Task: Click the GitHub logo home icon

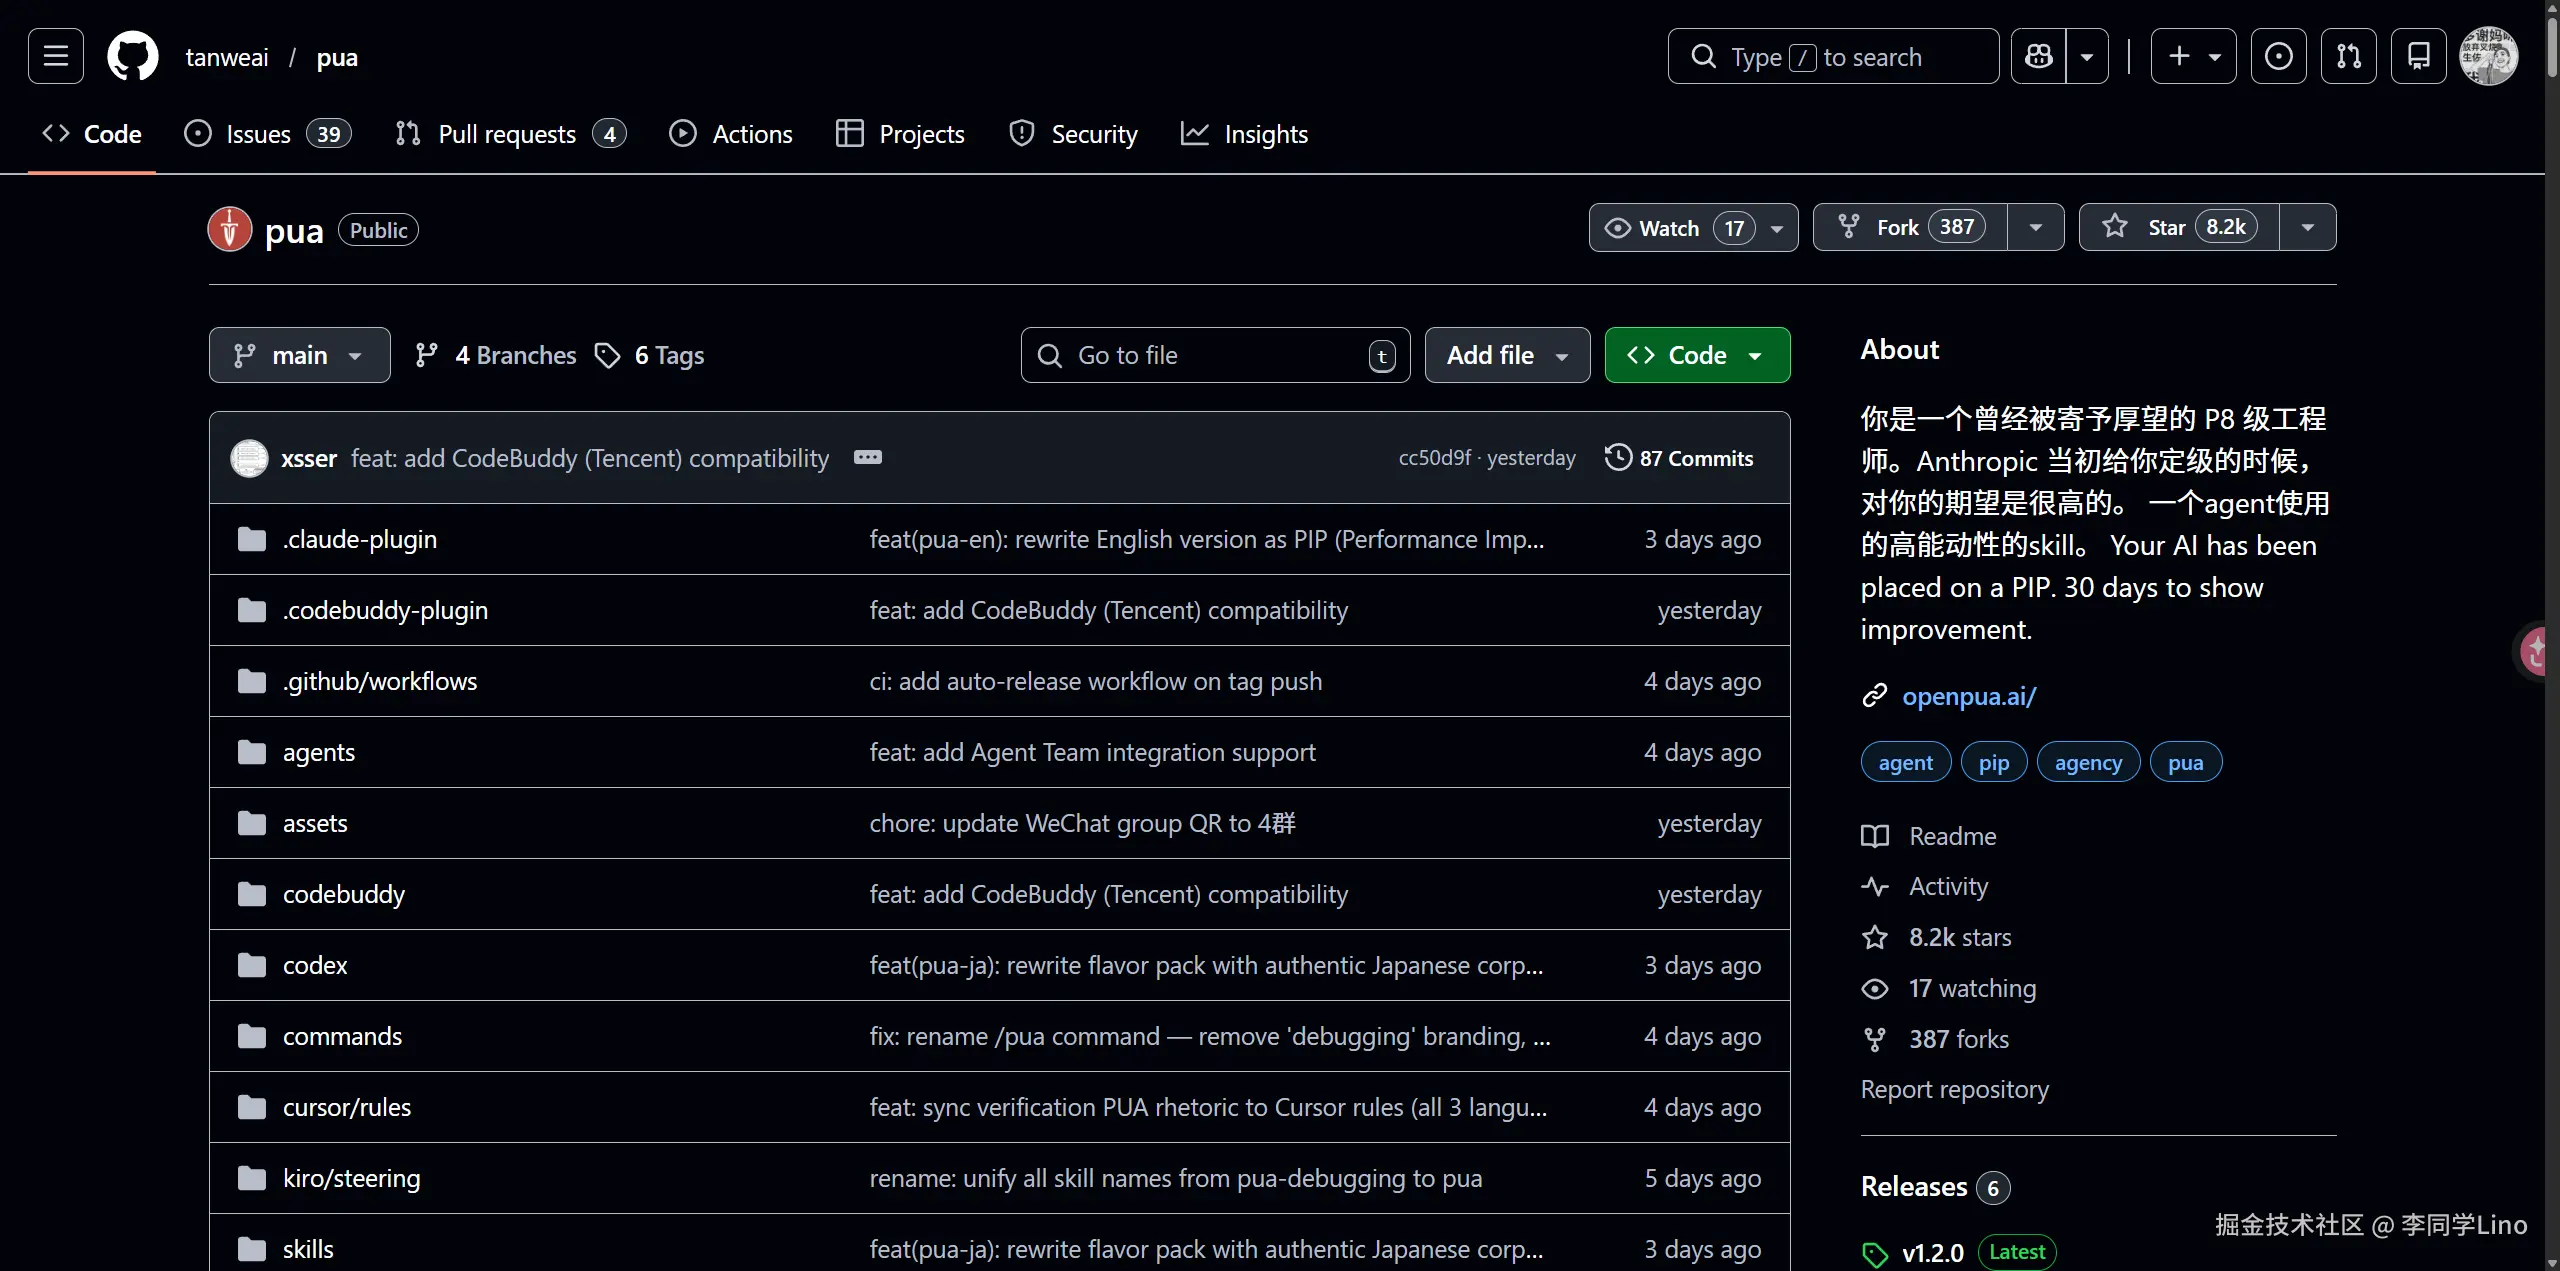Action: 133,56
